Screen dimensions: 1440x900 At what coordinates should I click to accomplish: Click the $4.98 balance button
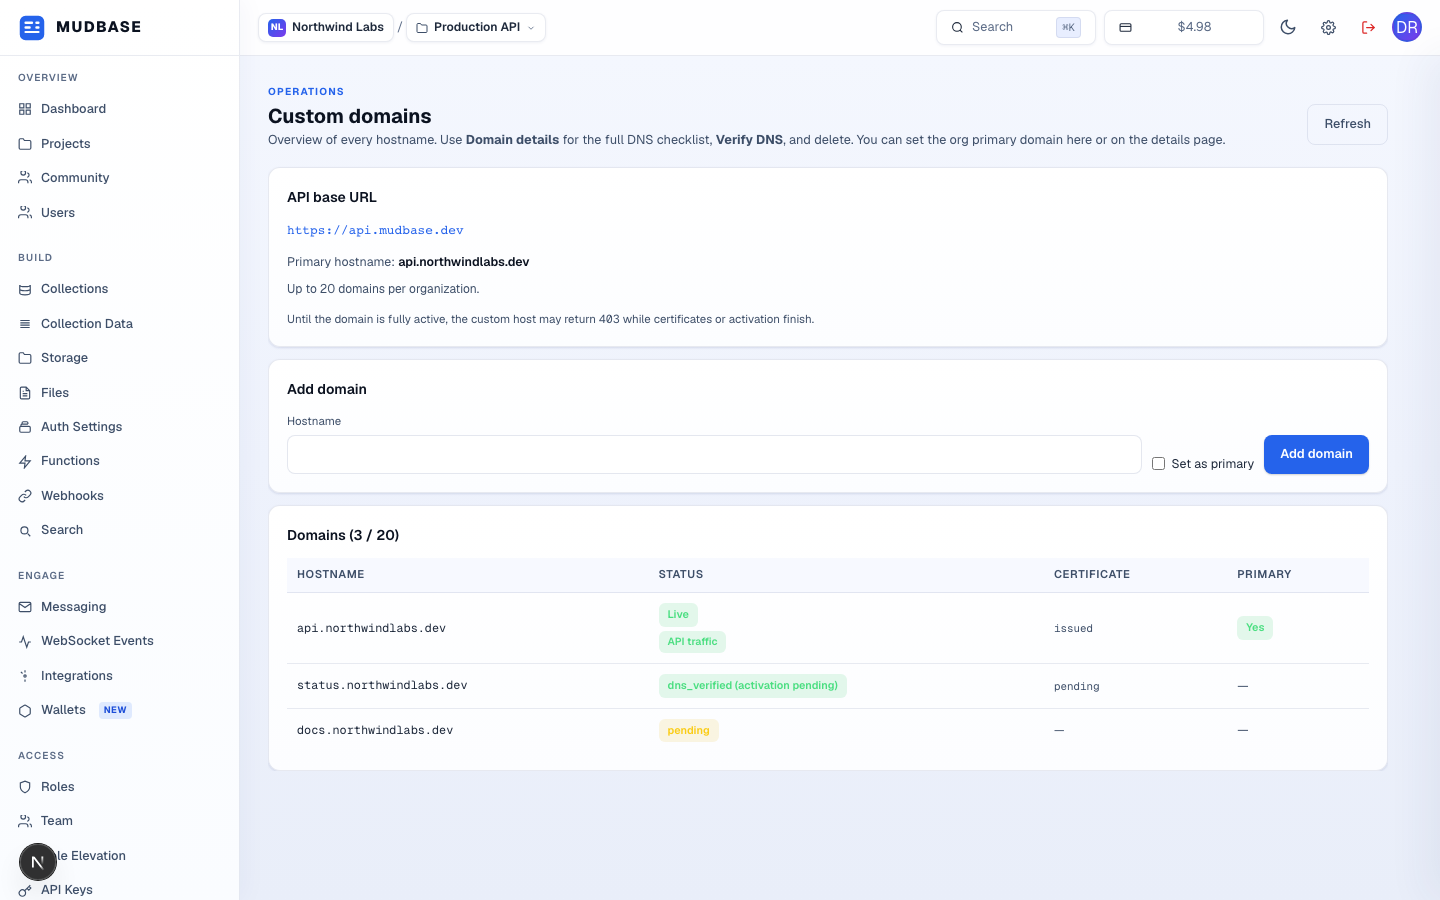click(x=1184, y=27)
